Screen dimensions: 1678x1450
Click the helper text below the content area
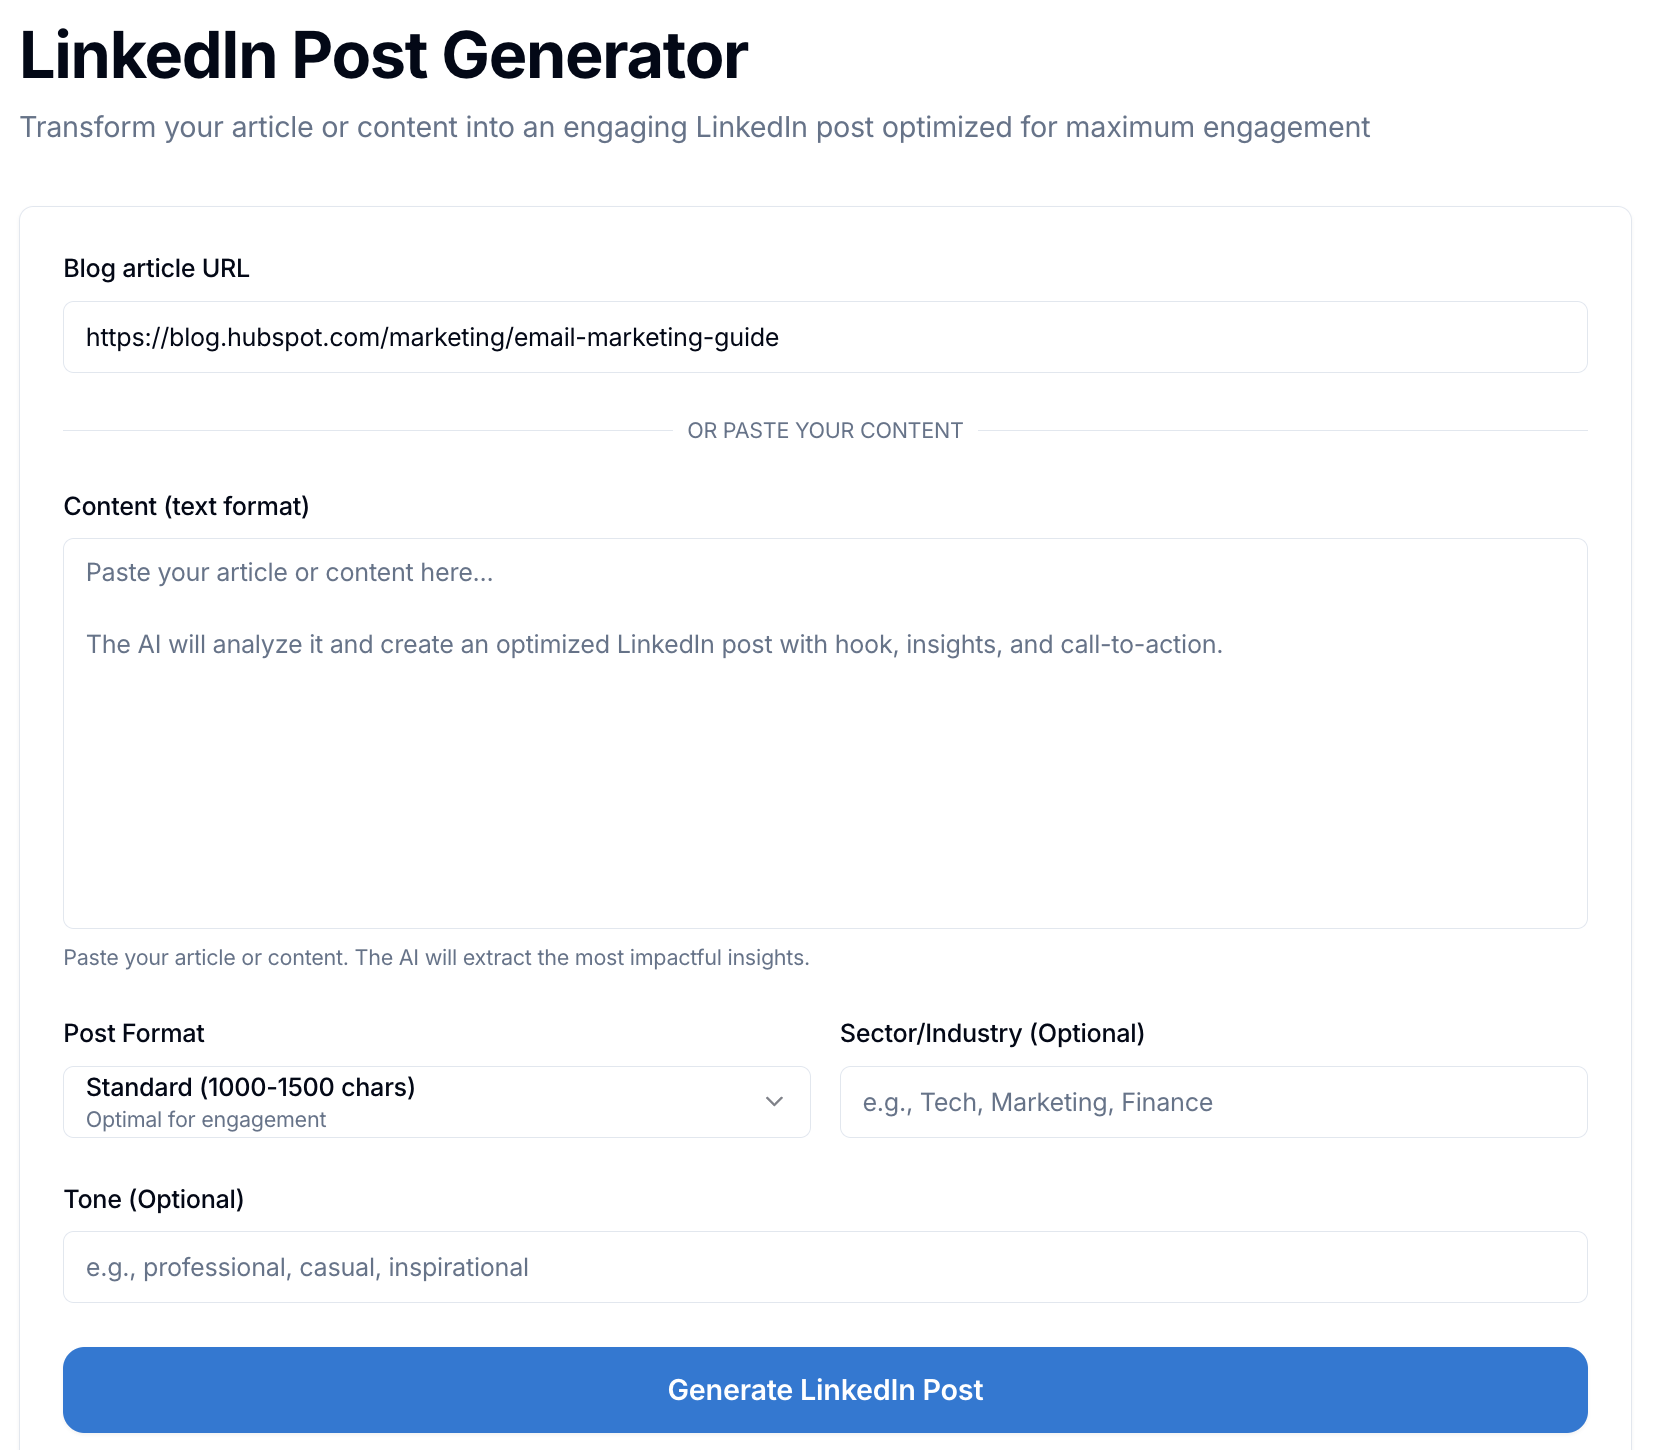point(436,958)
